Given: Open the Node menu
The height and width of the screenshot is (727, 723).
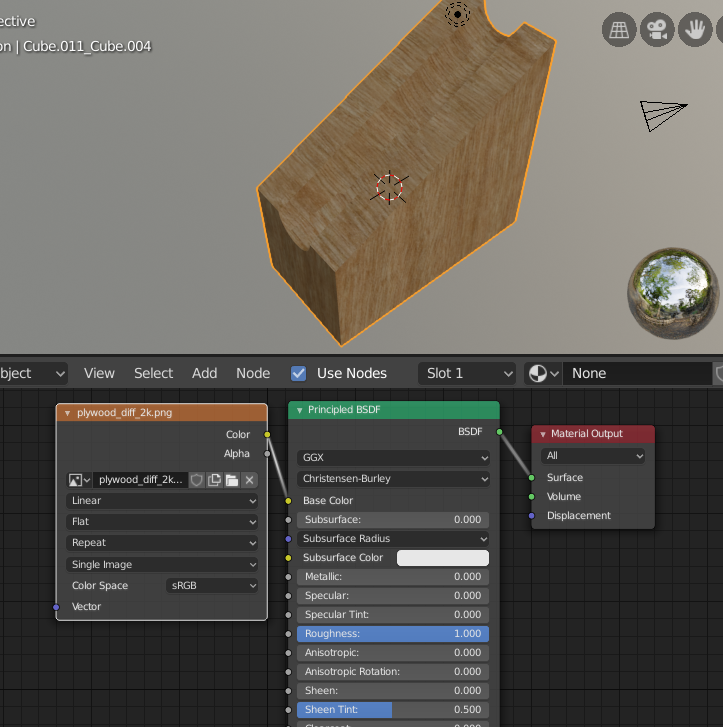Looking at the screenshot, I should pyautogui.click(x=253, y=373).
